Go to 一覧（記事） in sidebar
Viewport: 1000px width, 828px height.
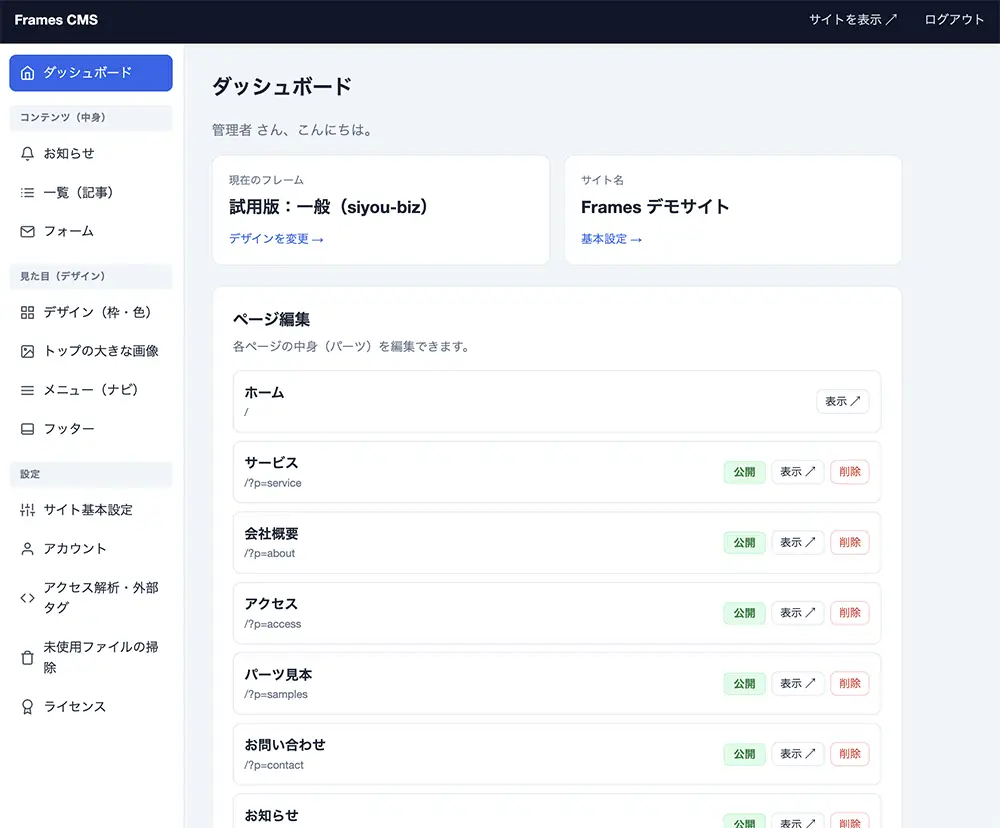(91, 193)
